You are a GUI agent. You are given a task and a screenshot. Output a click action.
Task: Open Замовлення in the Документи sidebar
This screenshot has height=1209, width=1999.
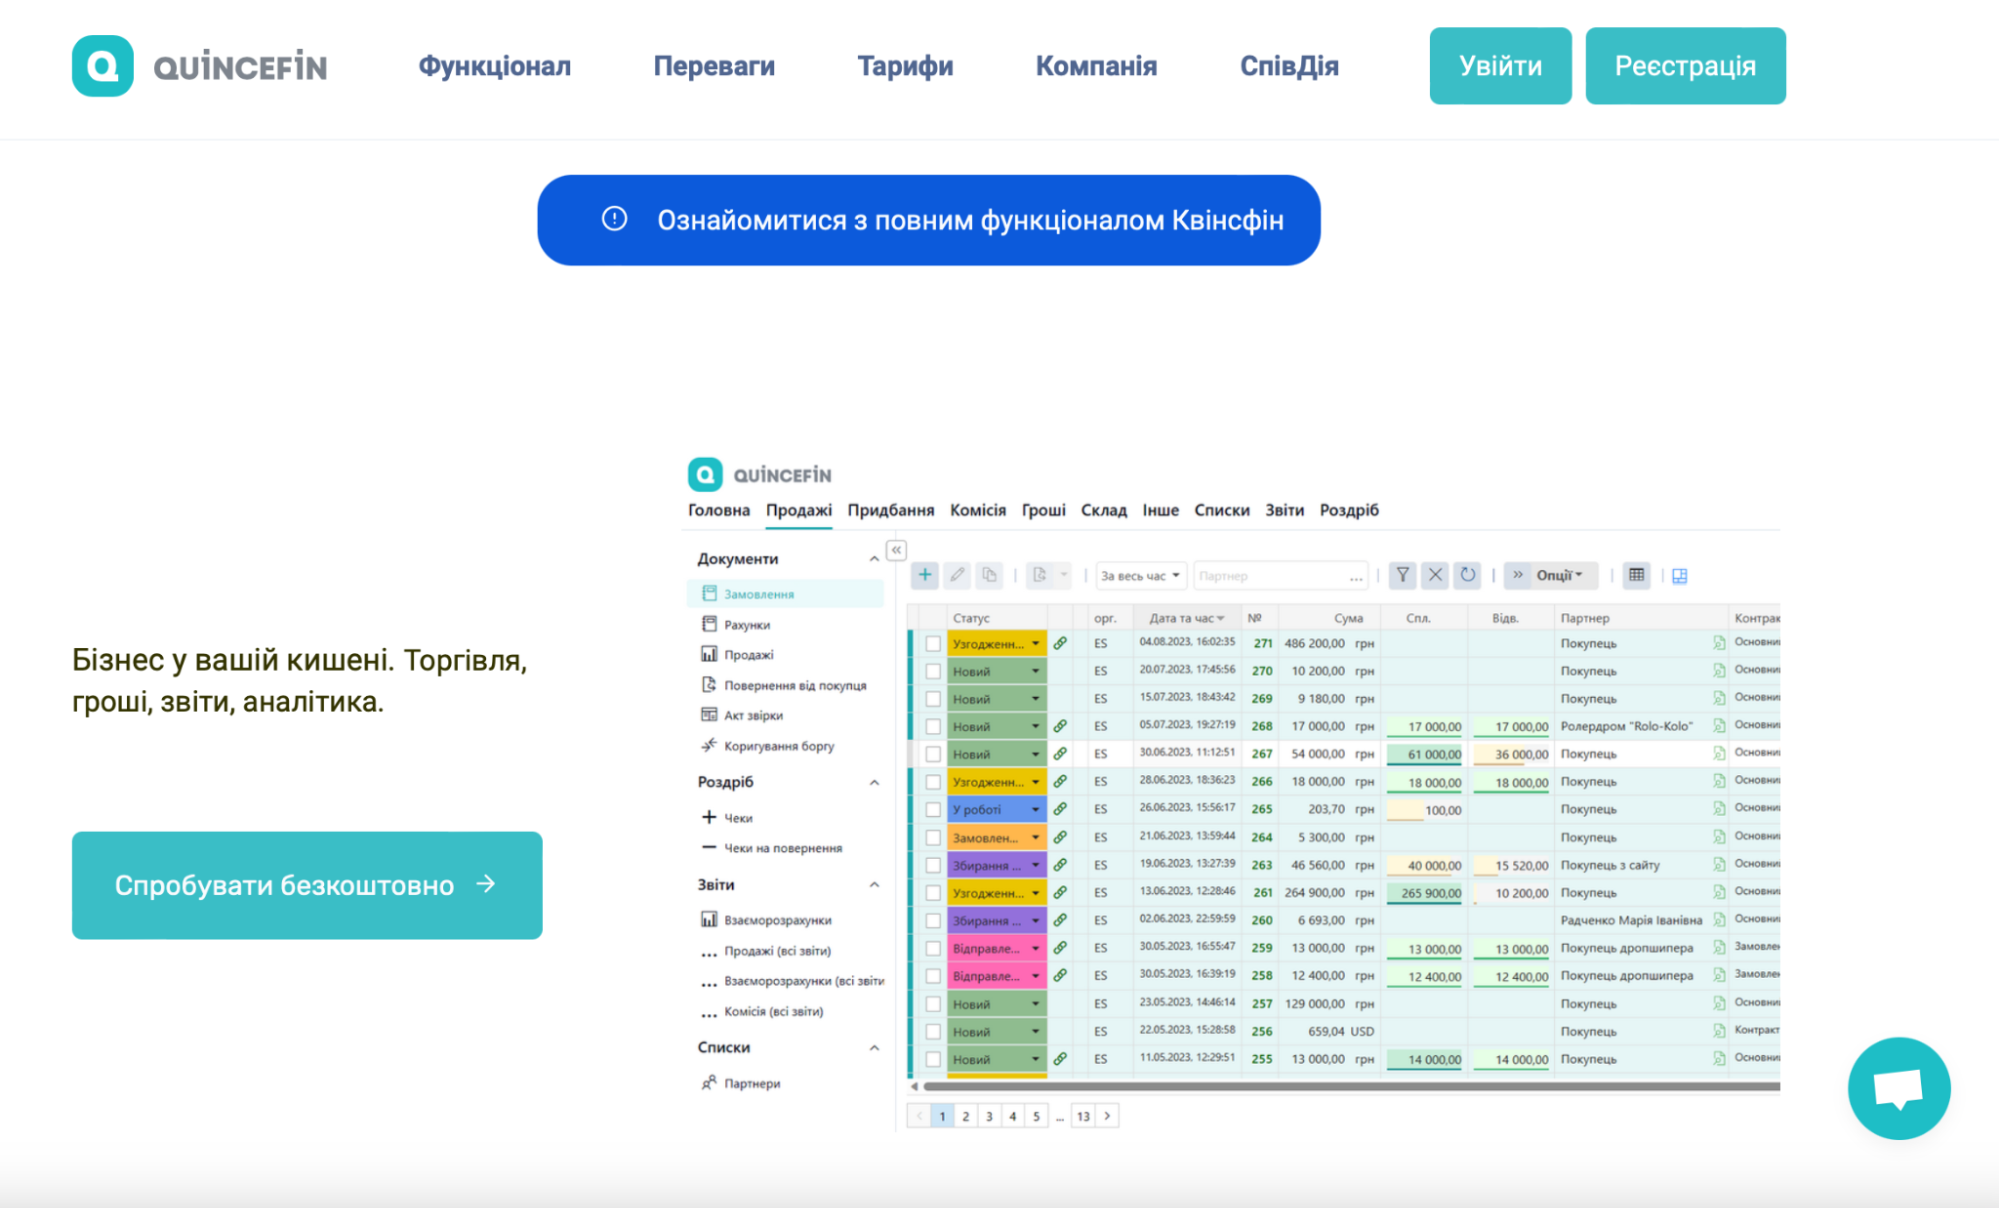(785, 594)
